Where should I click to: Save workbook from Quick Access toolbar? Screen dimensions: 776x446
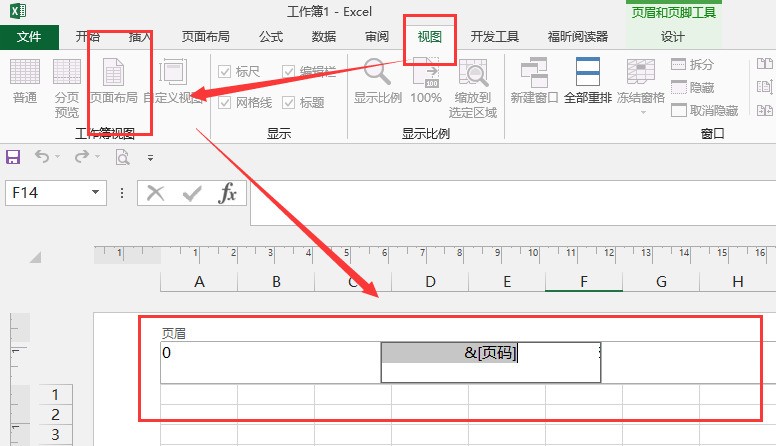point(13,157)
